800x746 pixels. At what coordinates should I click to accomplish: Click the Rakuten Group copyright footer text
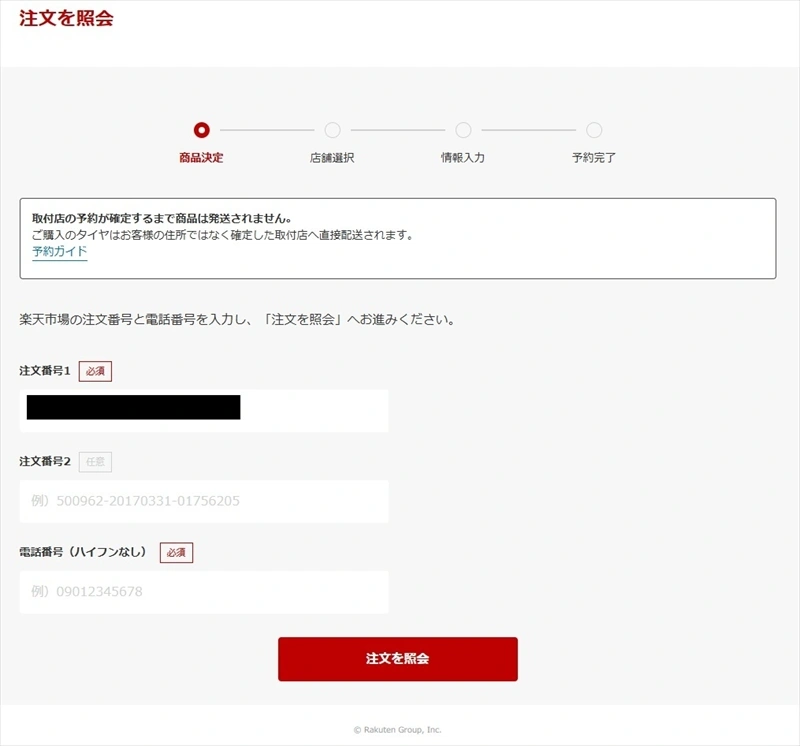point(399,729)
